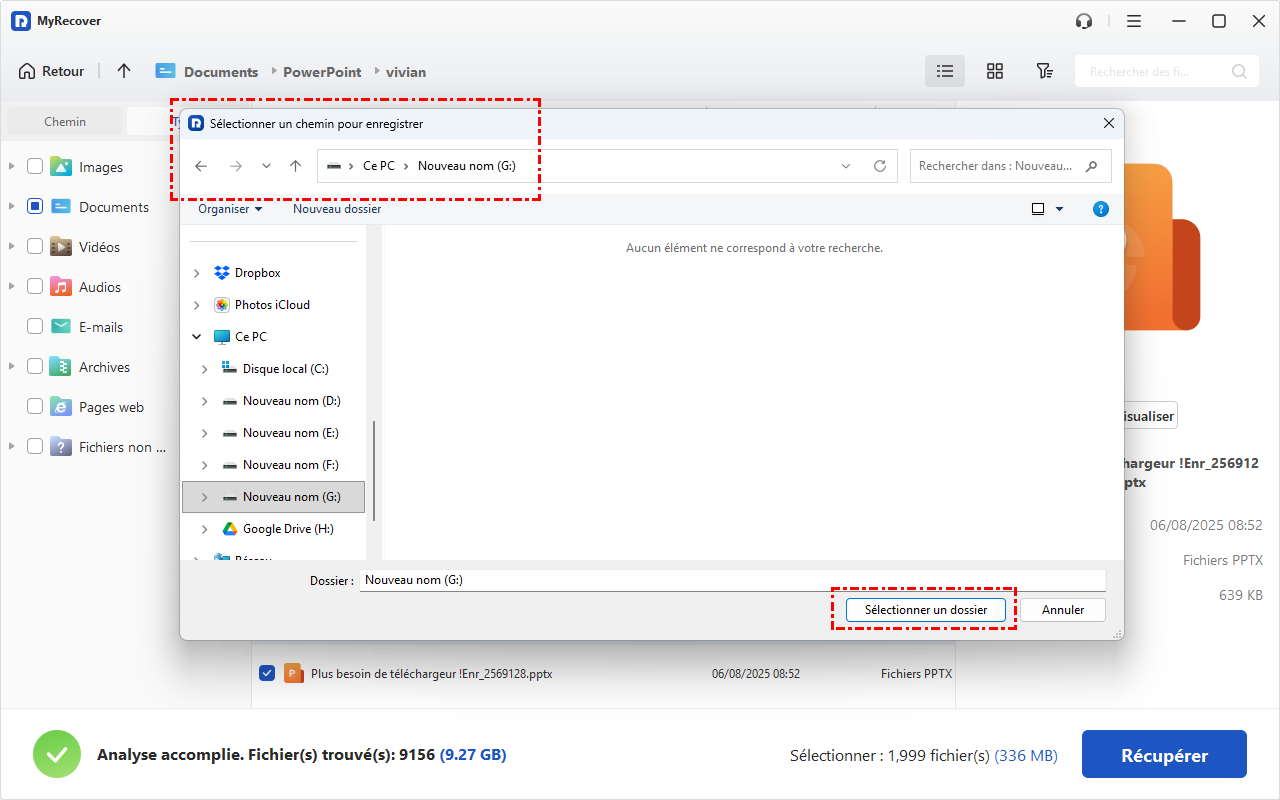Viewport: 1280px width, 800px height.
Task: Open the MyRecover hamburger menu
Action: pos(1133,21)
